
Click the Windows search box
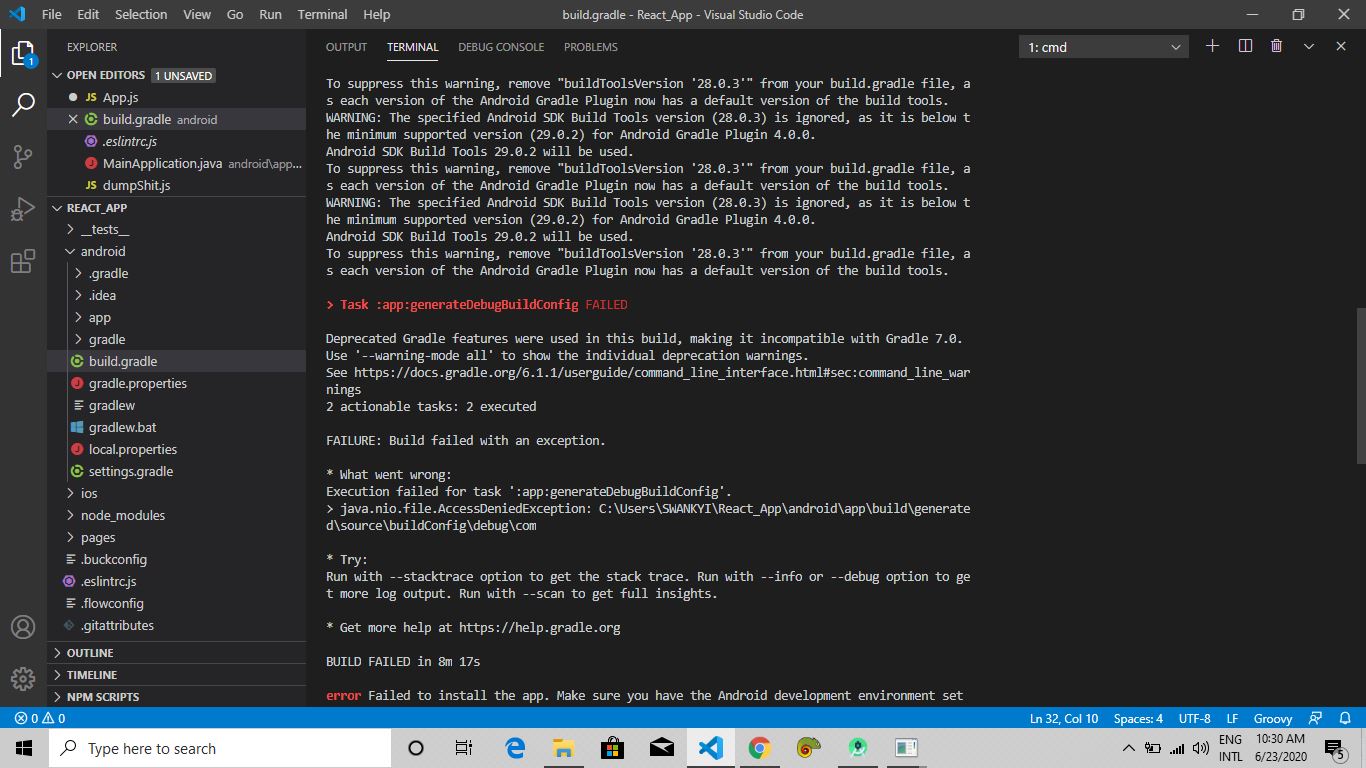point(220,748)
